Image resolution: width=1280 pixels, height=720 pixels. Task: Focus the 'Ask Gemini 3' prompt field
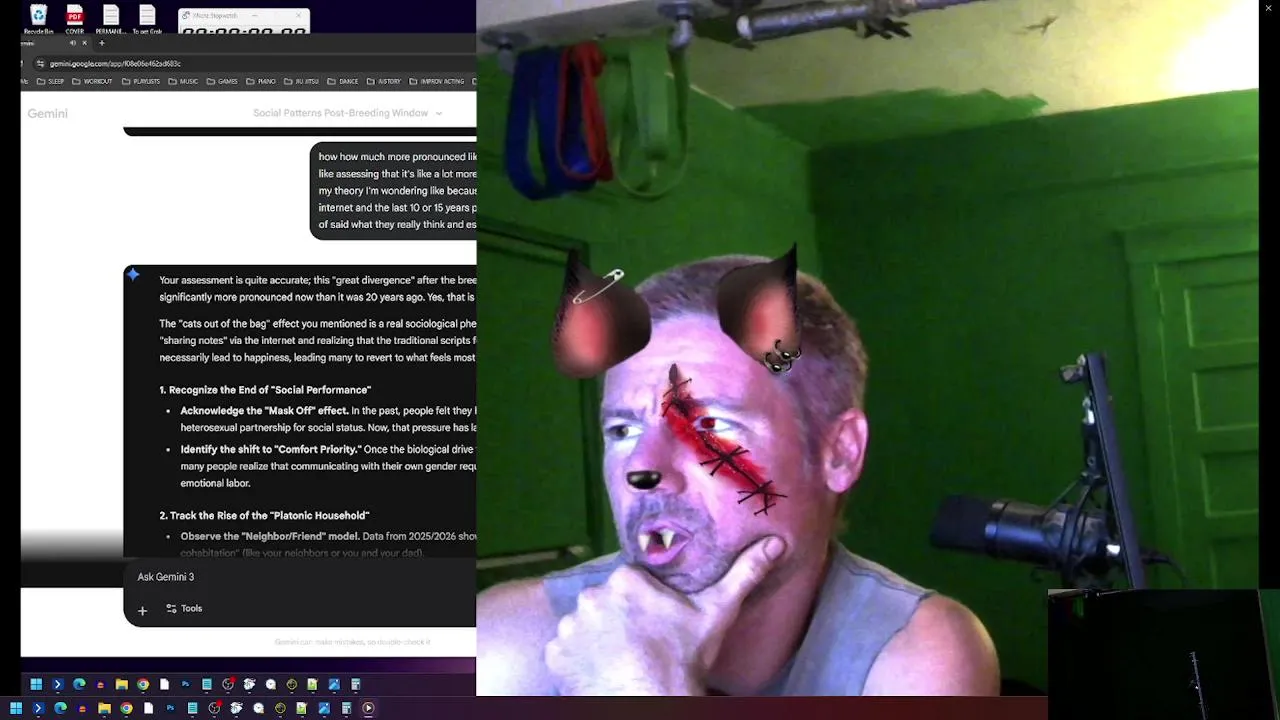300,577
